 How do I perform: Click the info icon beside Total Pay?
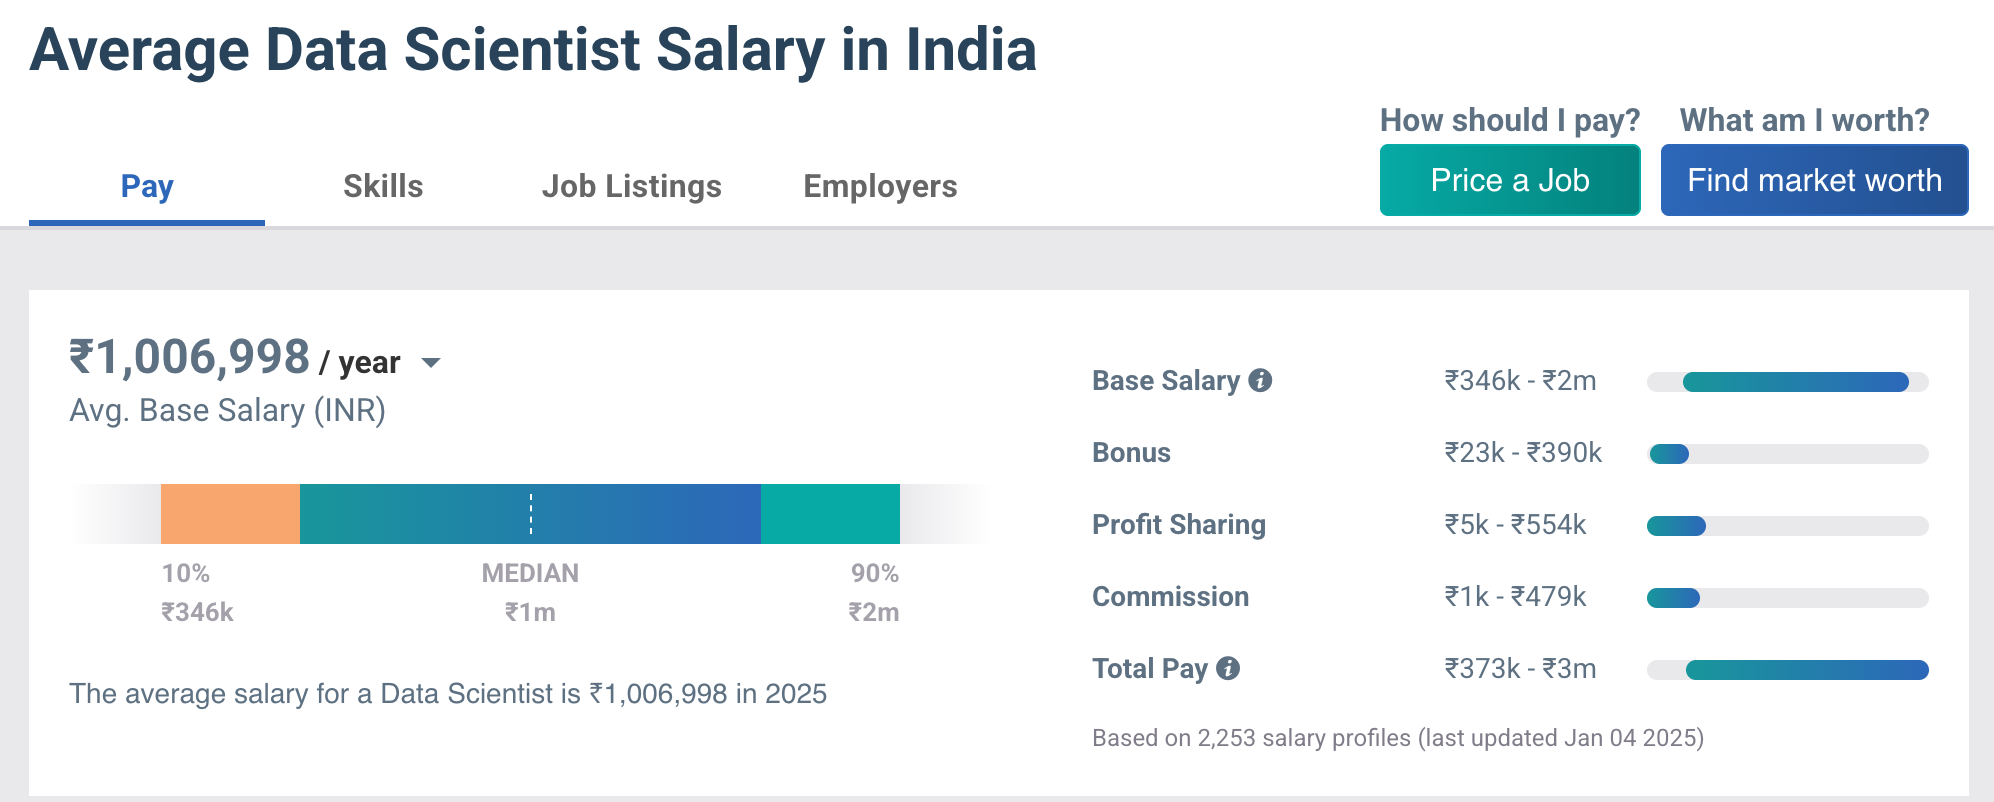click(x=1228, y=666)
